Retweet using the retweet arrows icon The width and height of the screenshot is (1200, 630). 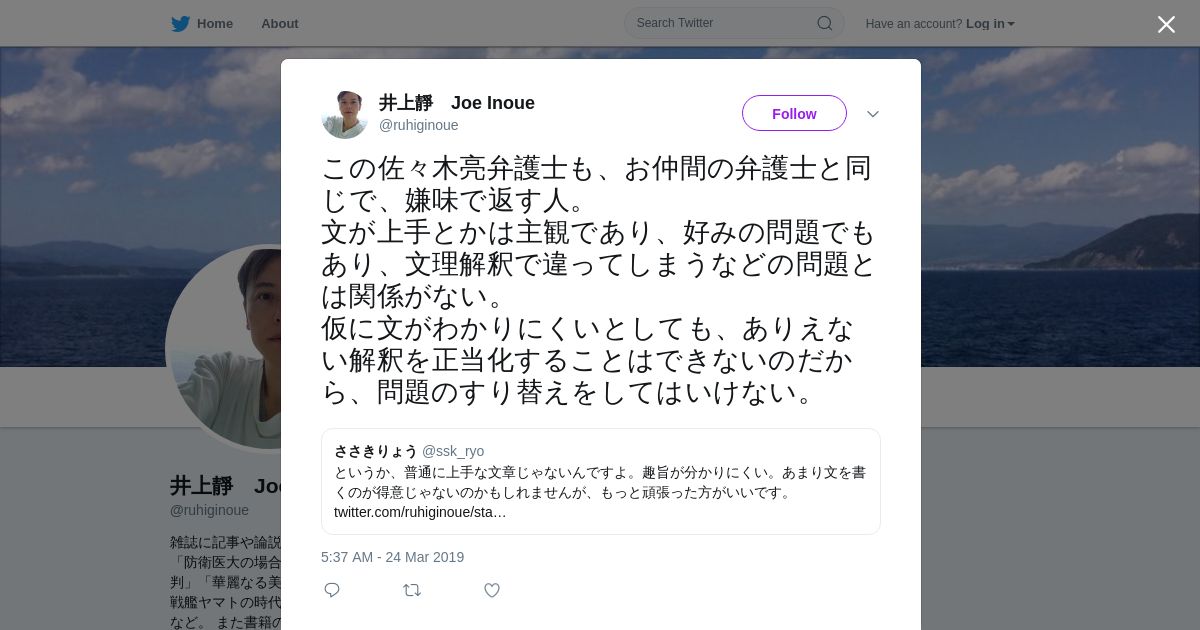pos(412,590)
